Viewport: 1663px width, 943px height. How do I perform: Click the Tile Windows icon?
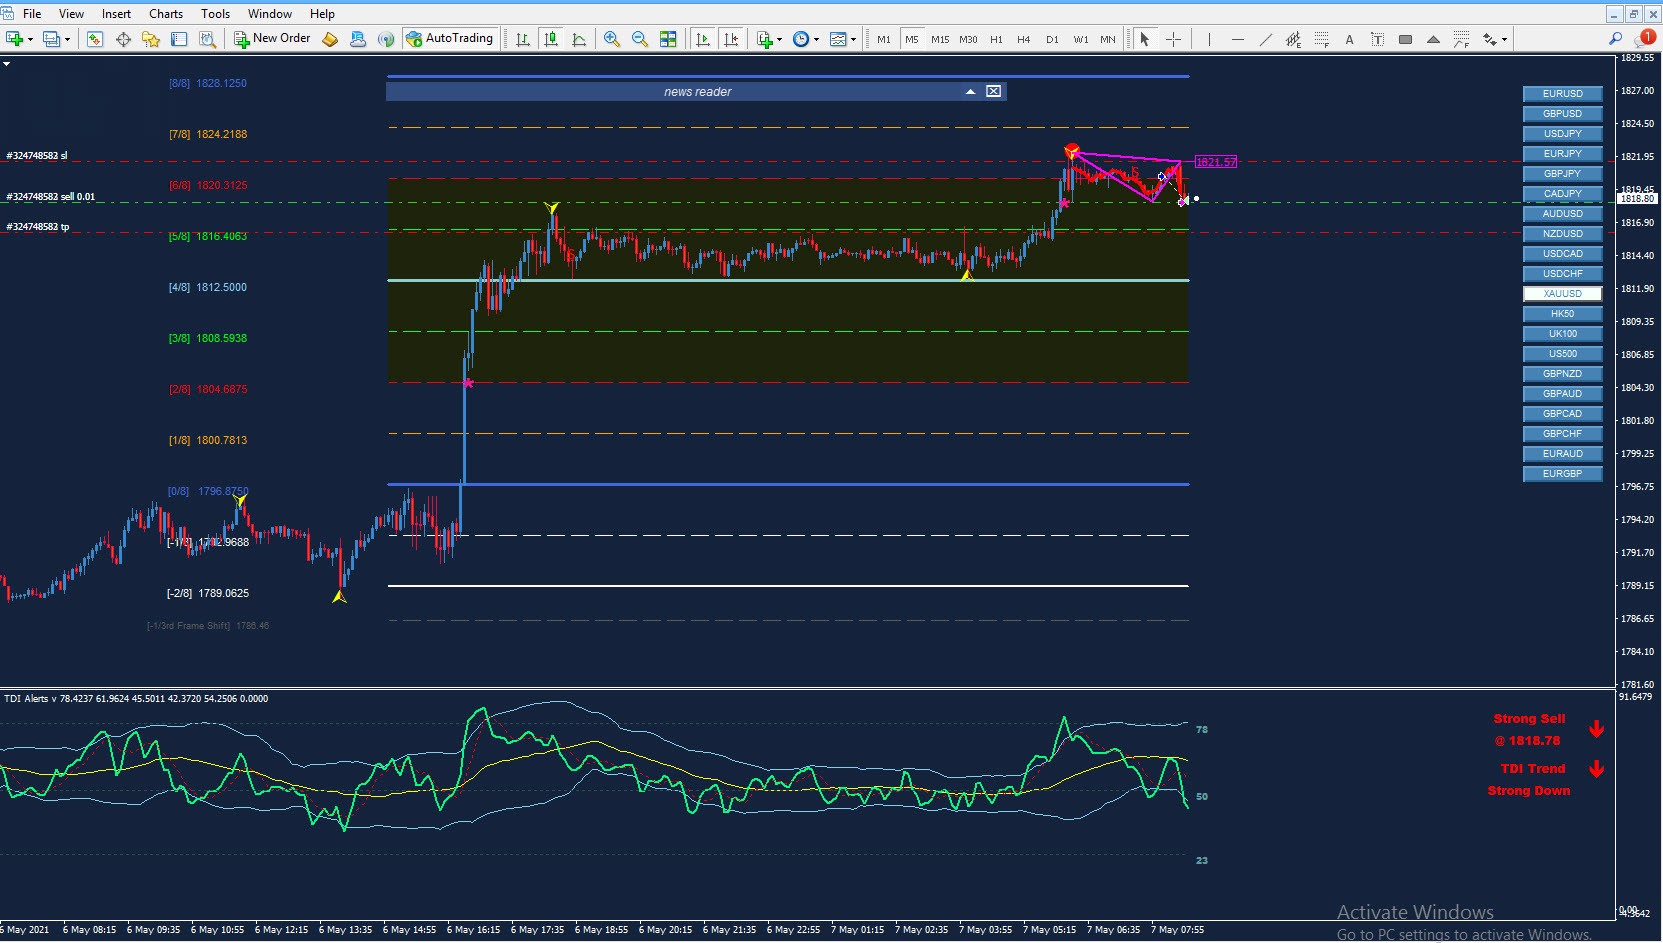(668, 39)
